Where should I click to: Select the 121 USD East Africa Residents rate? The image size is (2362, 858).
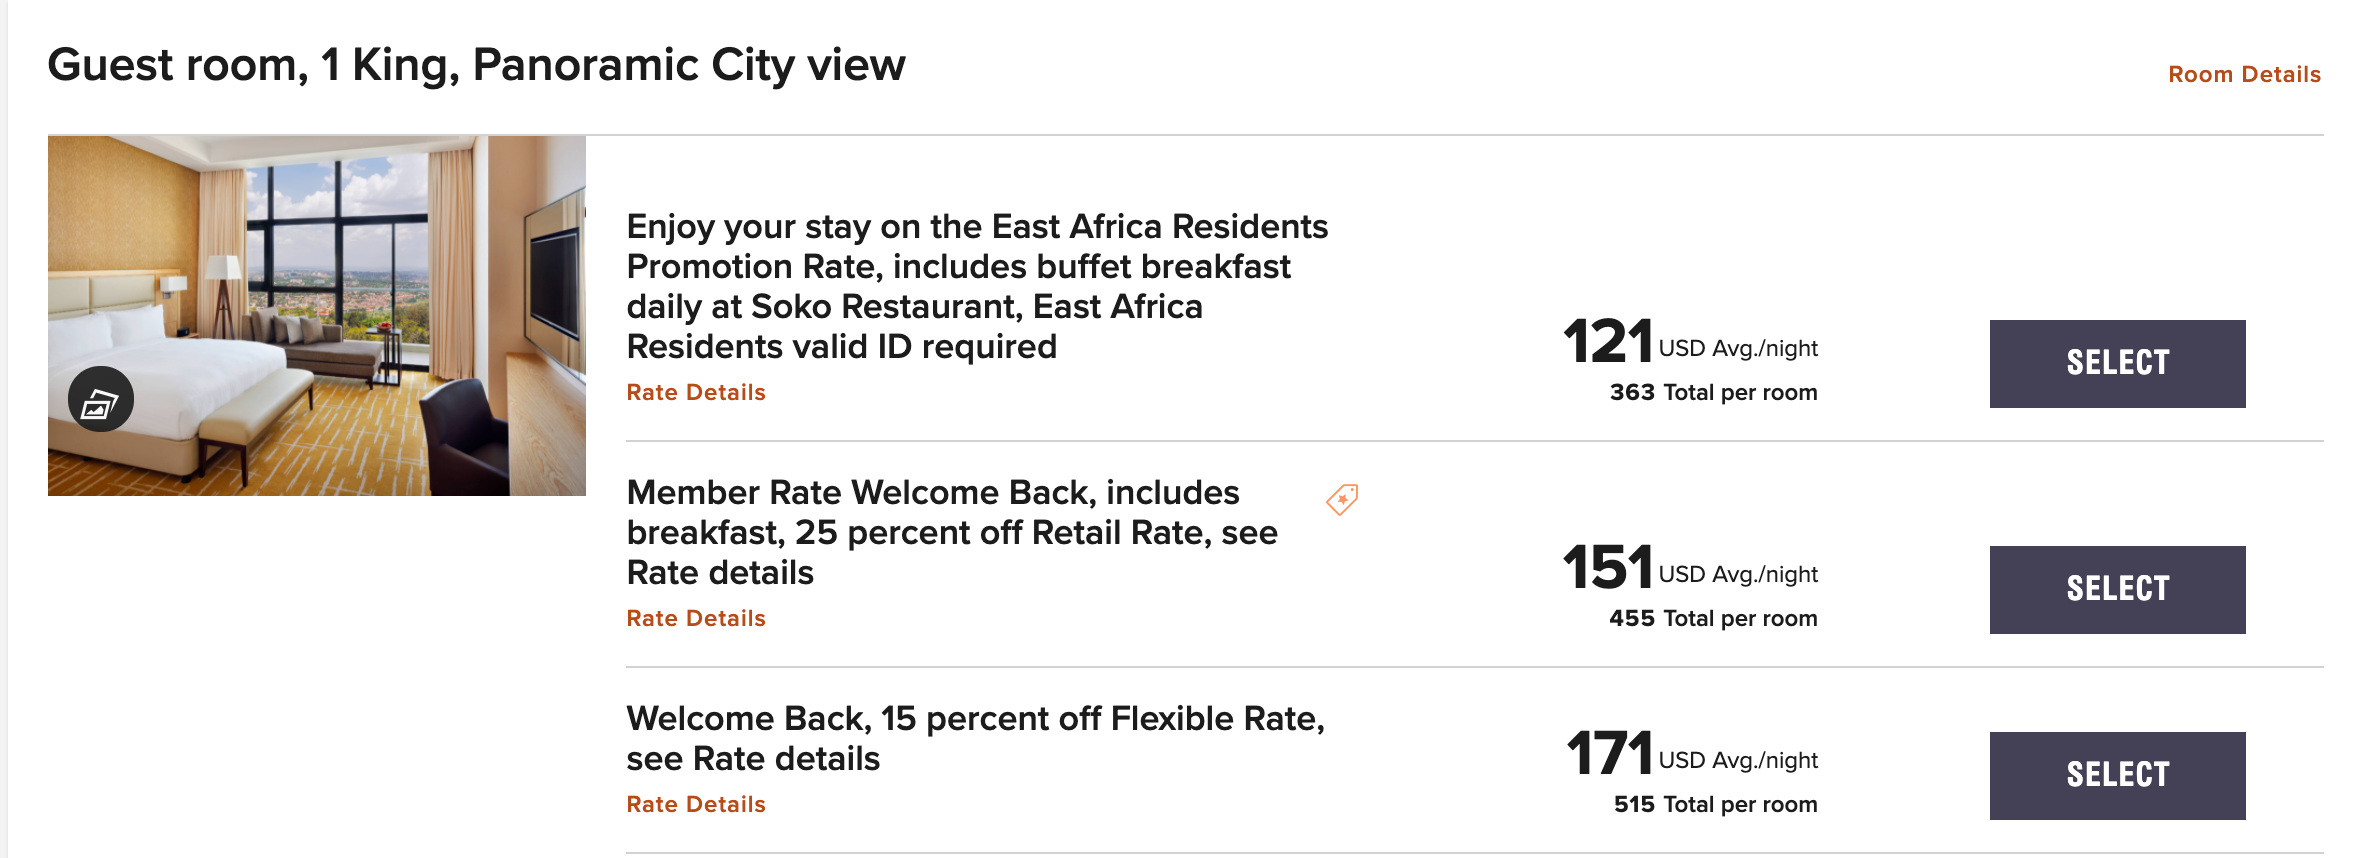[2117, 364]
